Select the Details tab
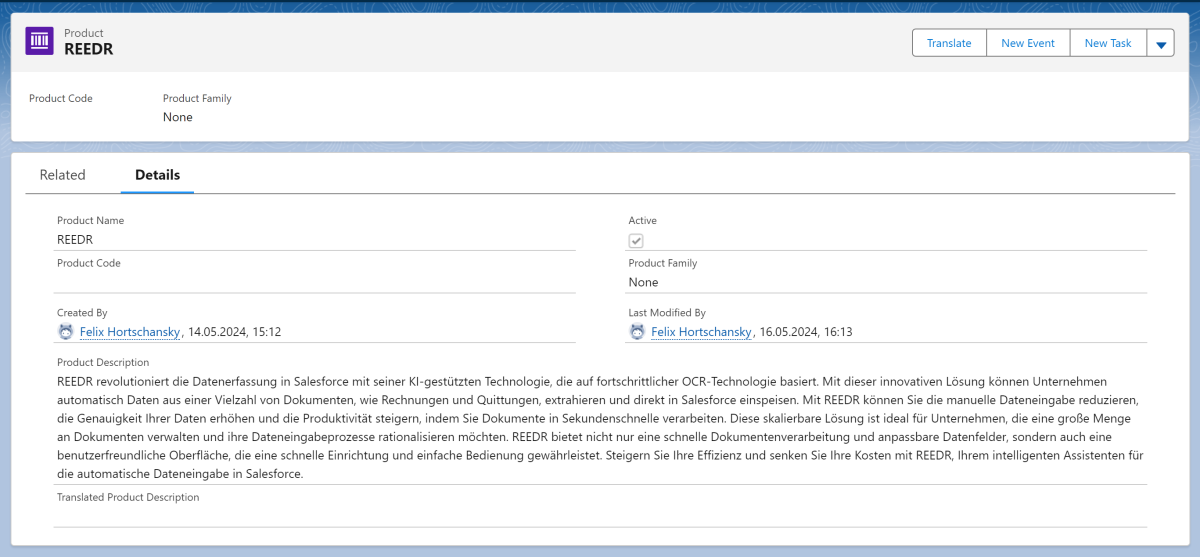Image resolution: width=1200 pixels, height=557 pixels. tap(157, 175)
